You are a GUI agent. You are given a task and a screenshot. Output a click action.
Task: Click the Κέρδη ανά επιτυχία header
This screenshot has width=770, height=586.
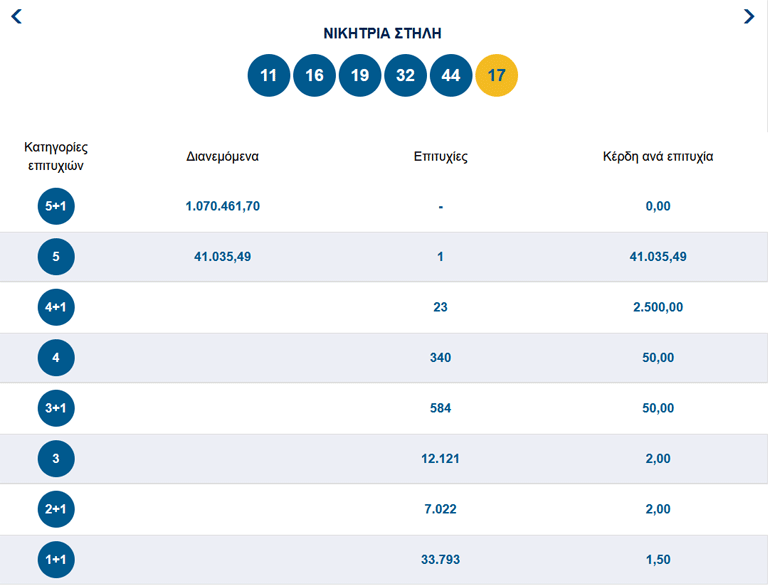657,157
